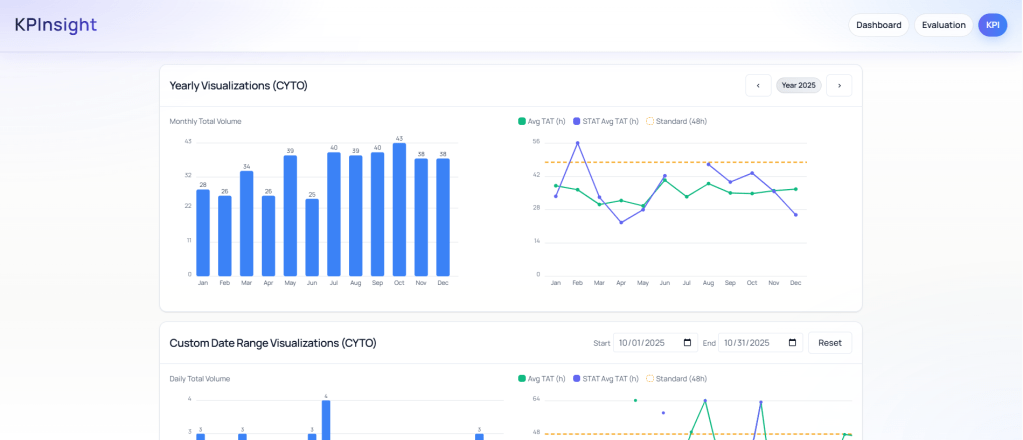Select the October bar showing 43
This screenshot has height=440, width=1023.
tap(399, 210)
